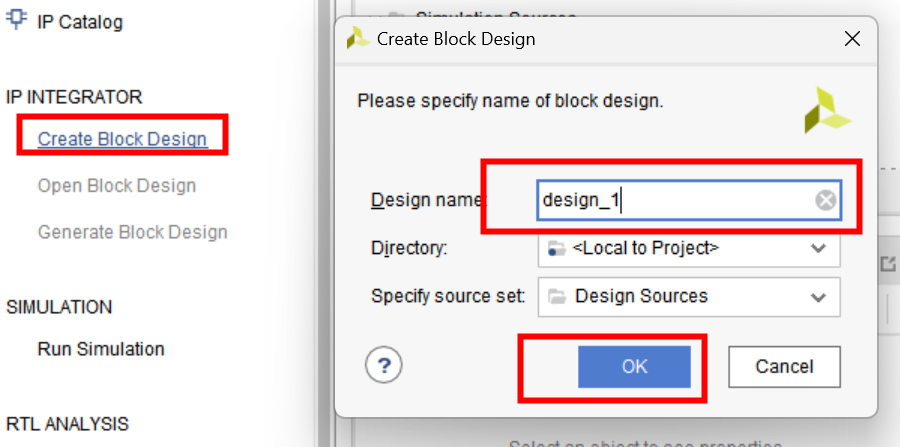Launch Run Simulation from the navigator

tap(101, 349)
